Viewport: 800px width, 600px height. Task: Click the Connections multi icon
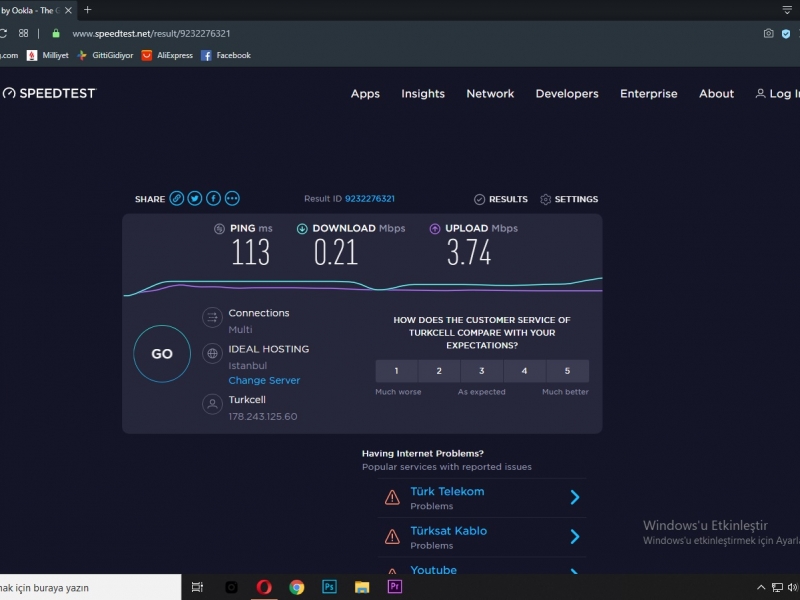click(x=212, y=317)
